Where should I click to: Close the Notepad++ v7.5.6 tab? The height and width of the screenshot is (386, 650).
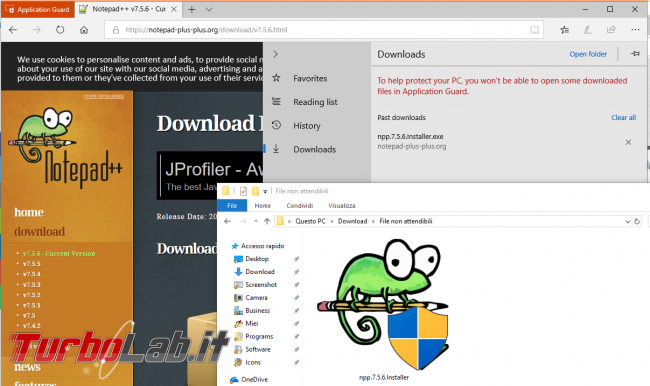tap(174, 9)
